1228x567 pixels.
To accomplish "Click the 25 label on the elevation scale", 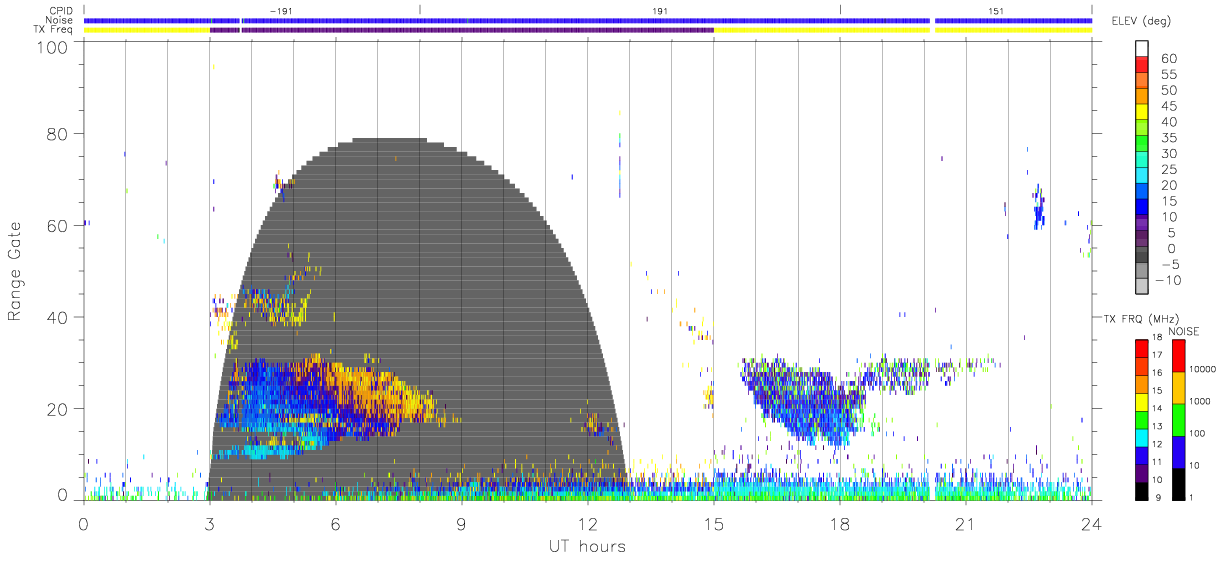I will pyautogui.click(x=1168, y=170).
